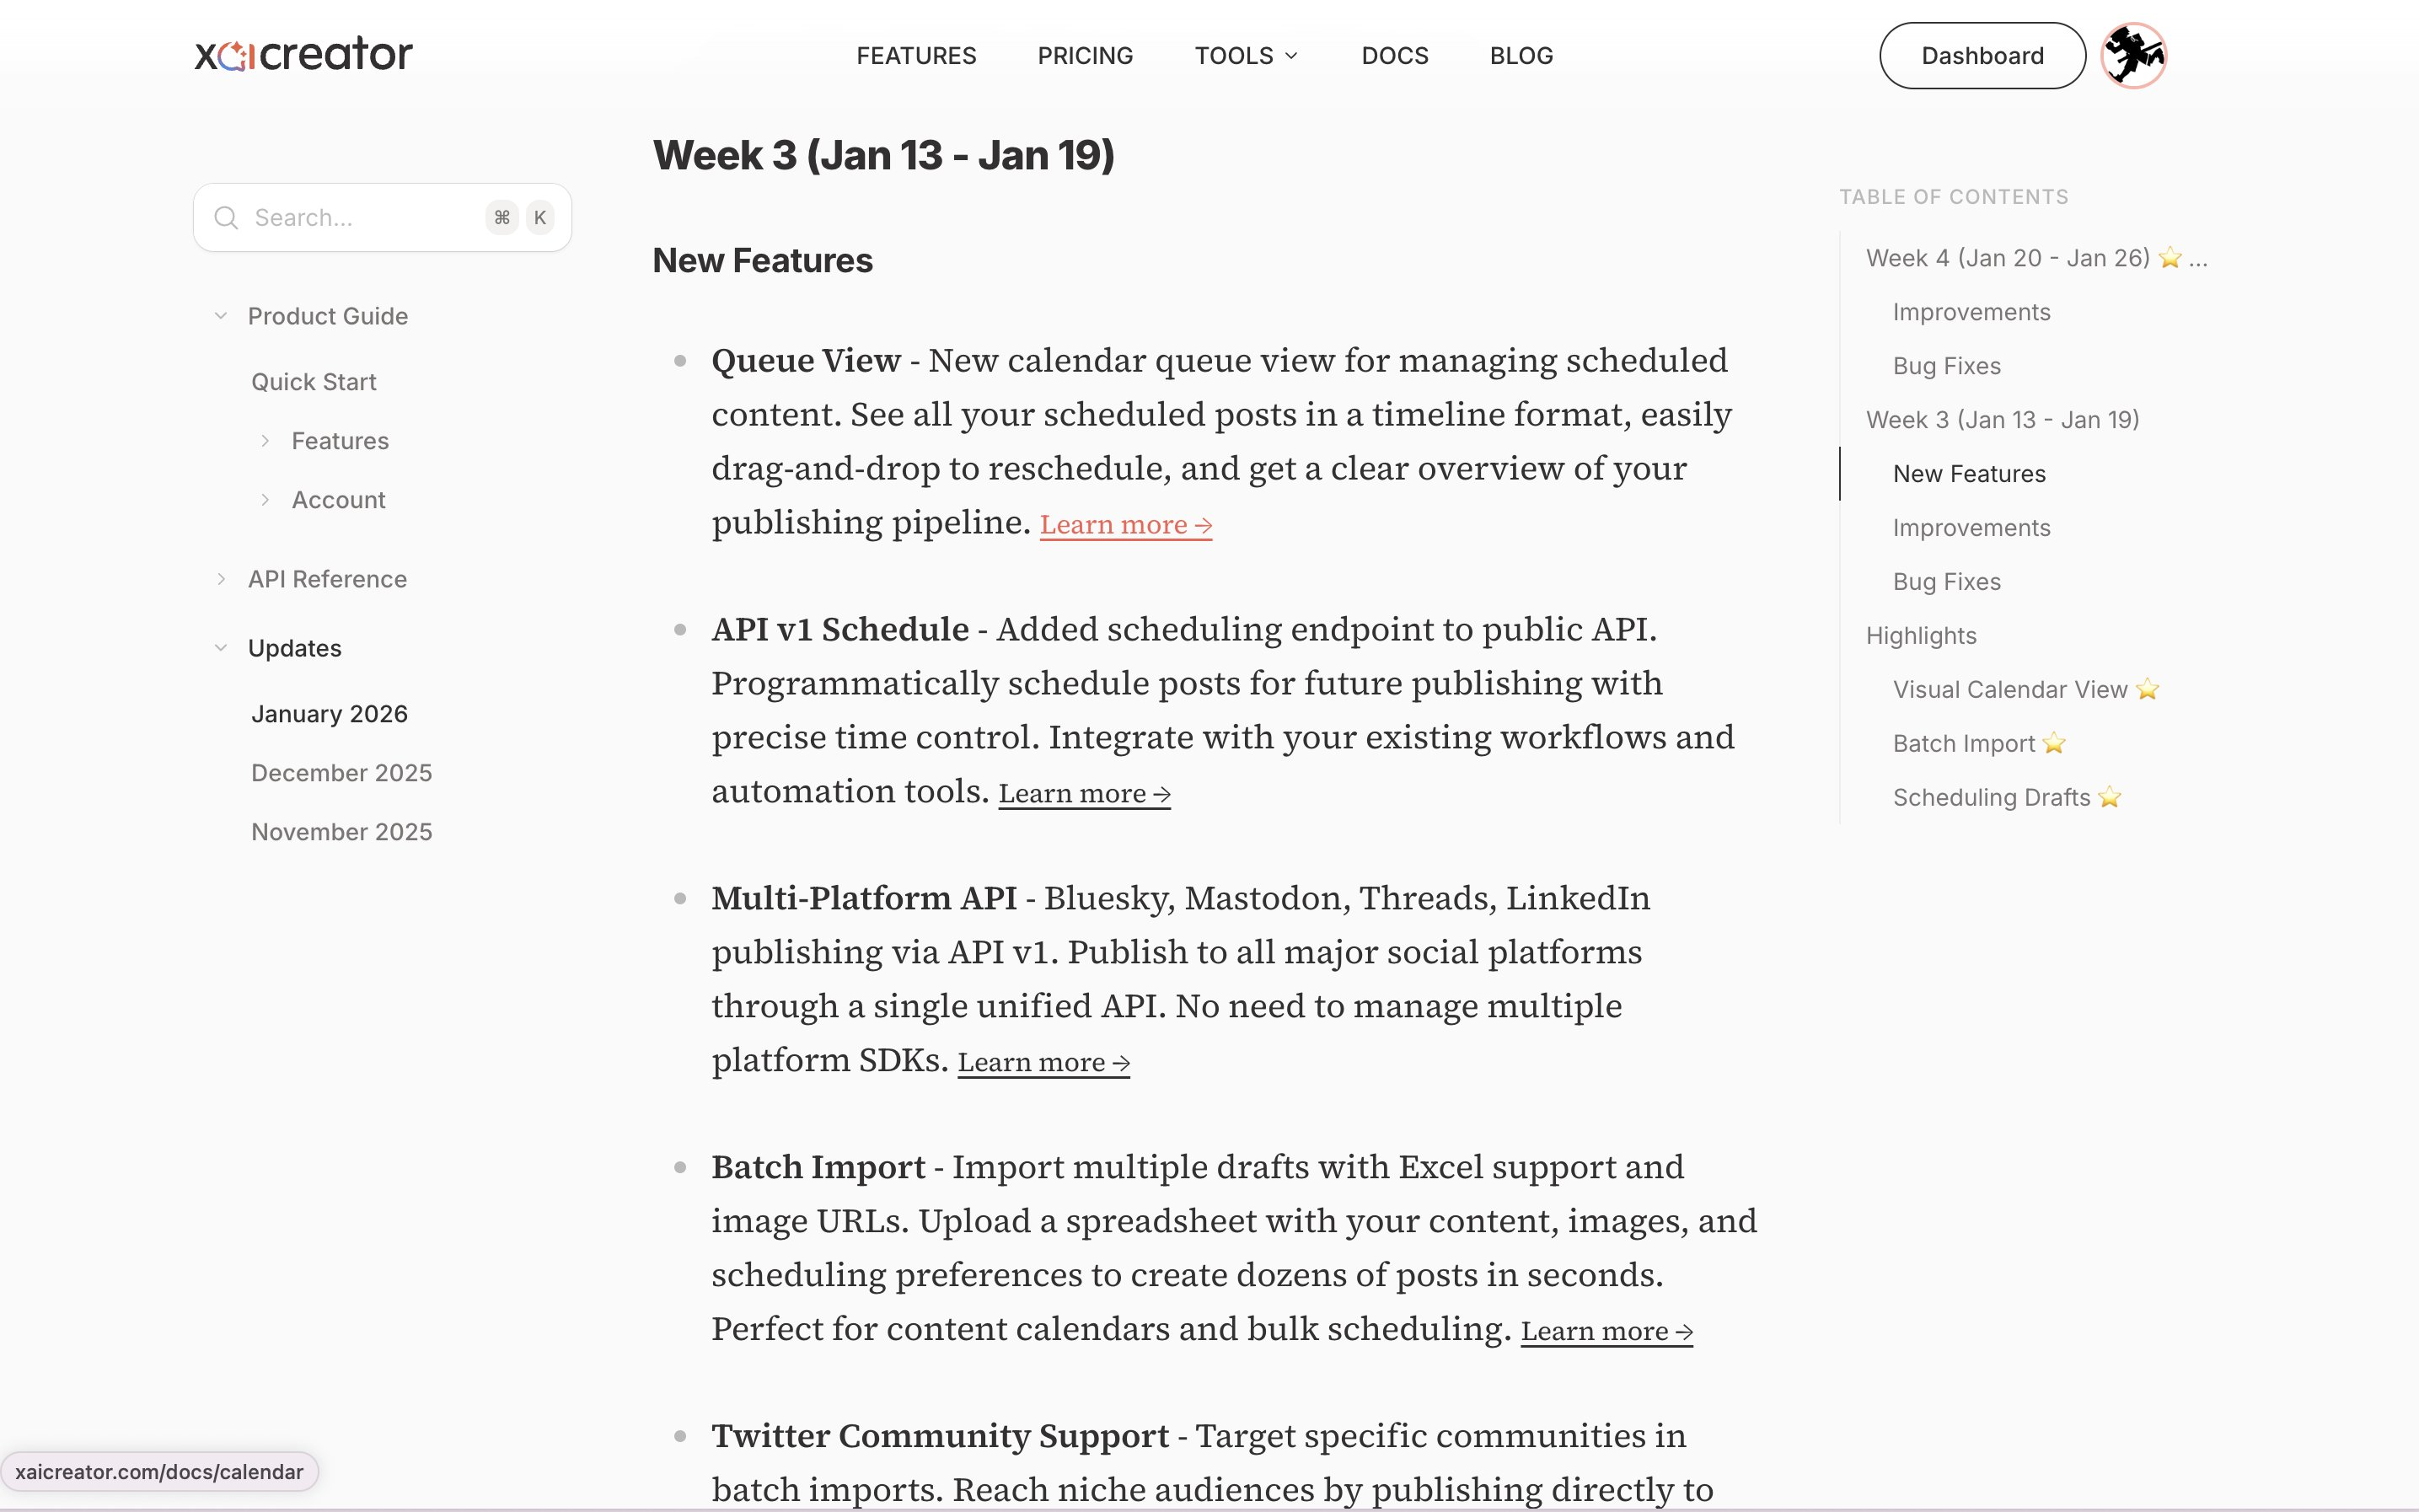Click the Command key shortcut badge
Image resolution: width=2419 pixels, height=1512 pixels.
coord(502,218)
